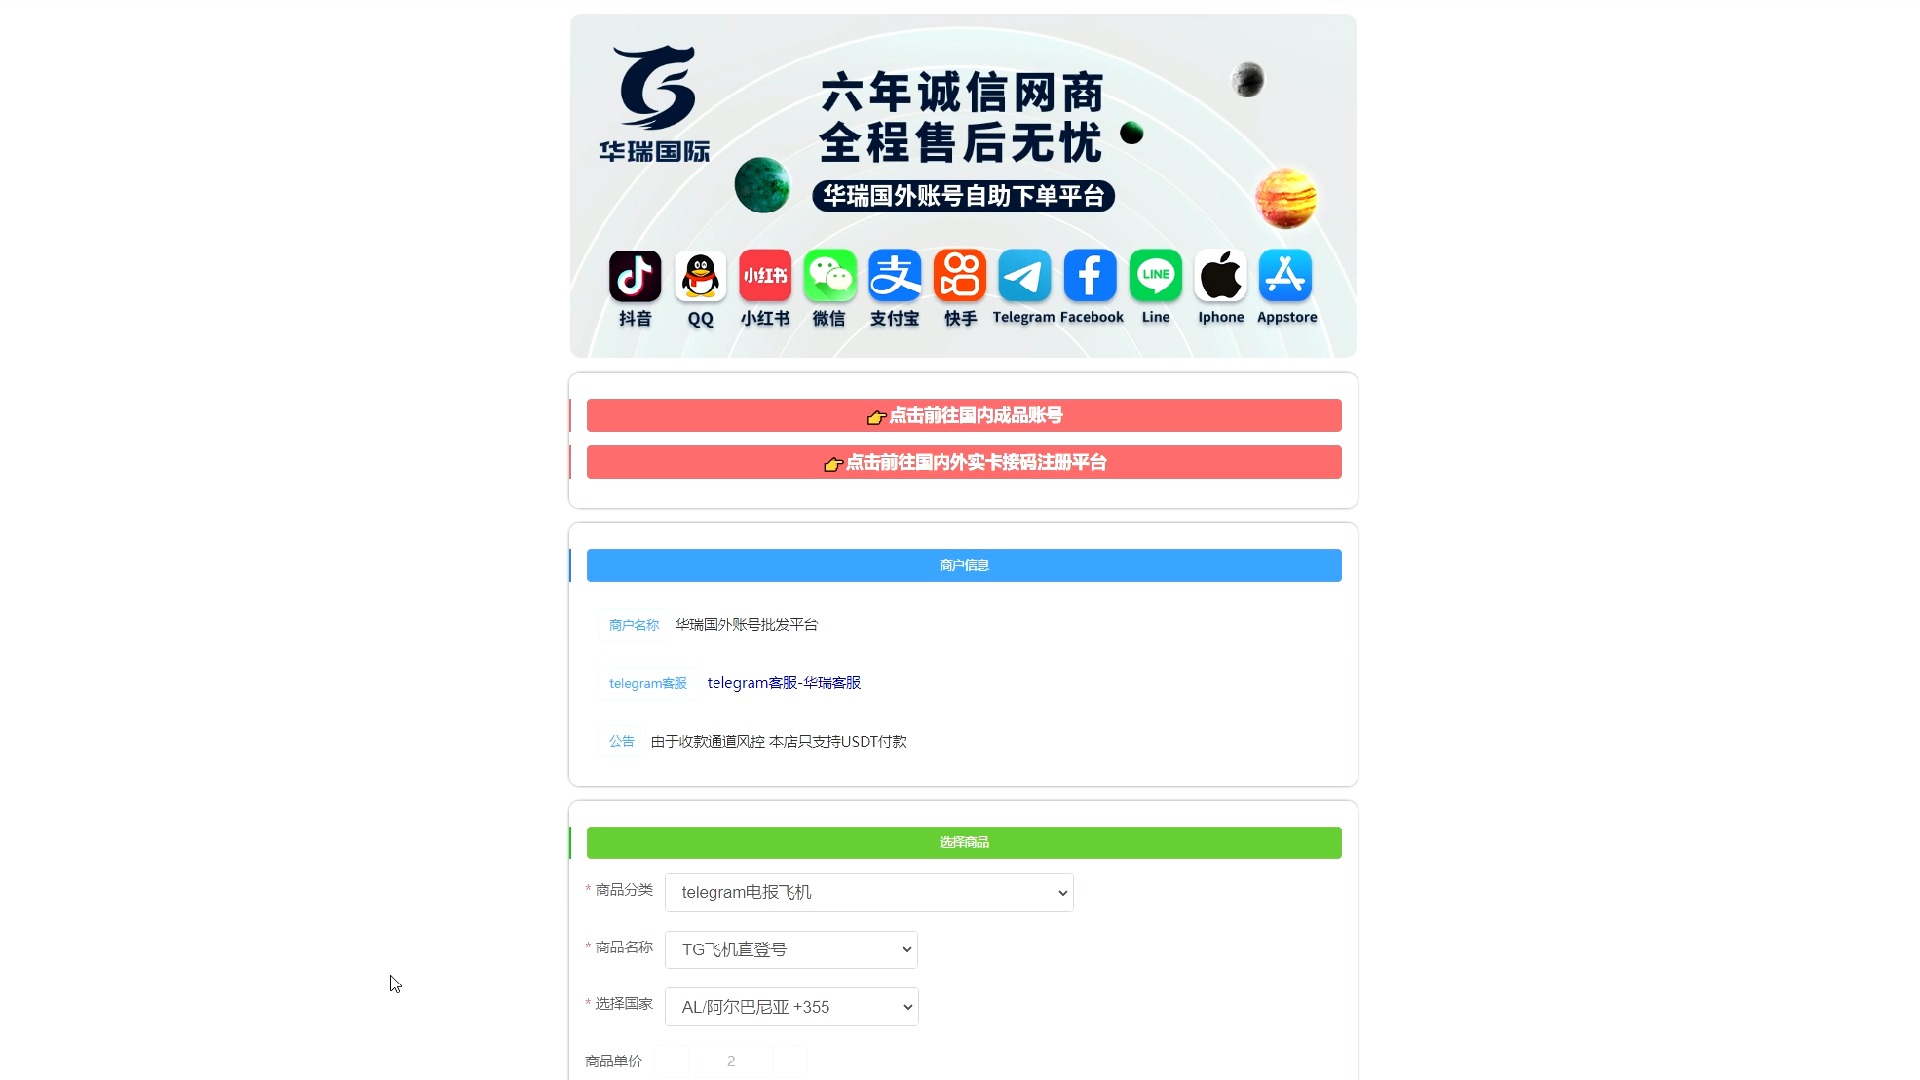Click 点击前往国内外实卡接码注册平台 button

(x=964, y=462)
